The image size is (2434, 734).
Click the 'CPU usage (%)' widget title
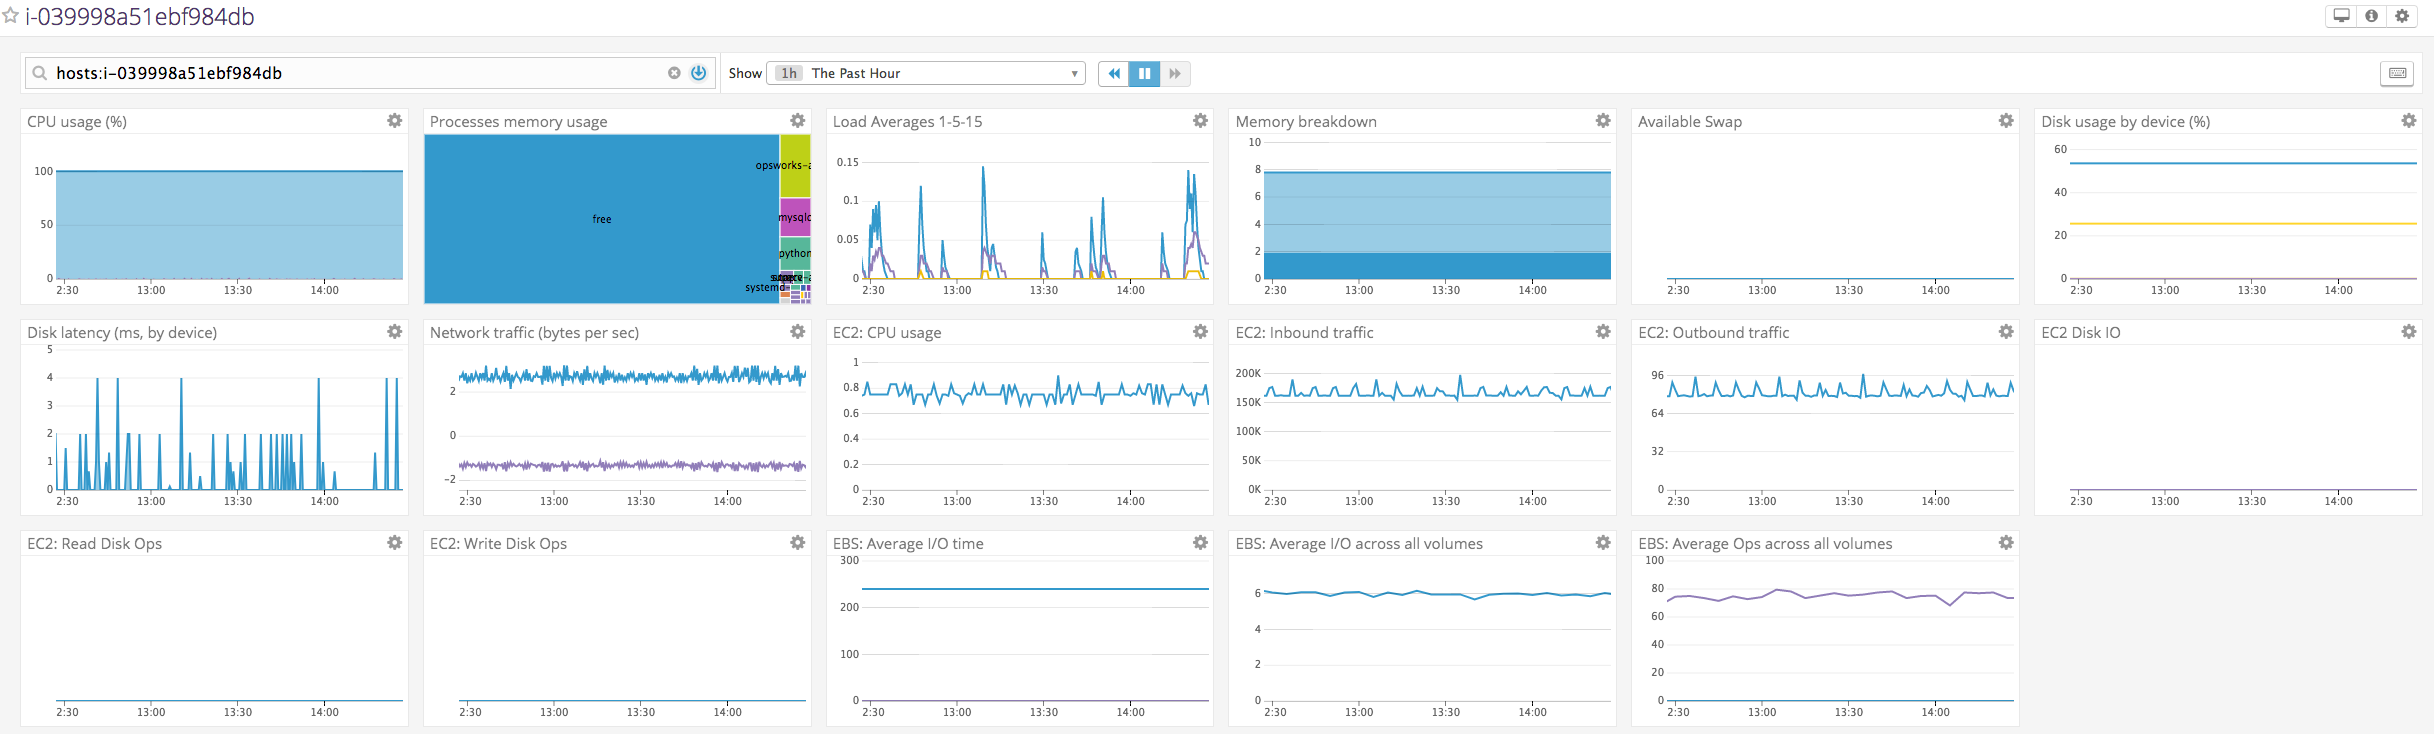(77, 121)
